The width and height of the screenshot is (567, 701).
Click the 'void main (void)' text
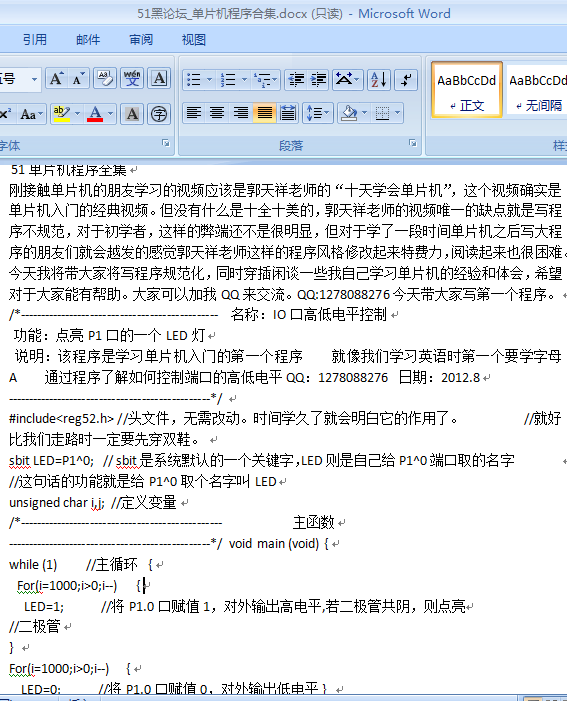tap(274, 544)
